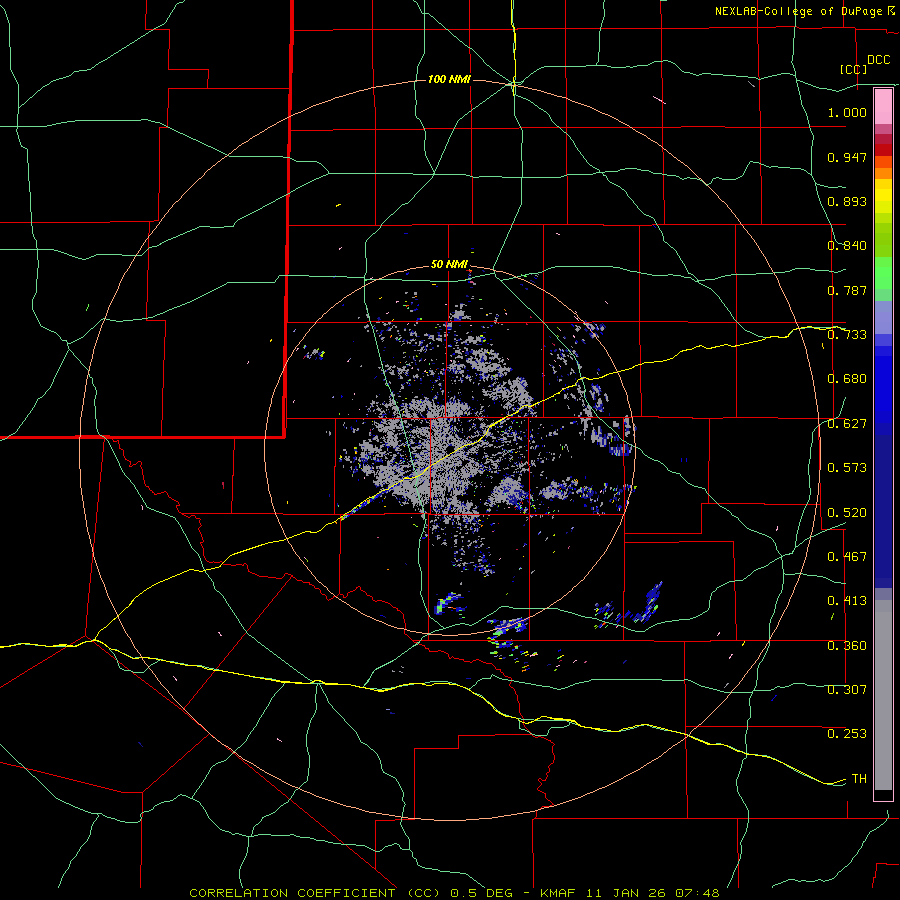Viewport: 900px width, 900px height.
Task: Click the DCC label above color bar
Action: [x=878, y=60]
